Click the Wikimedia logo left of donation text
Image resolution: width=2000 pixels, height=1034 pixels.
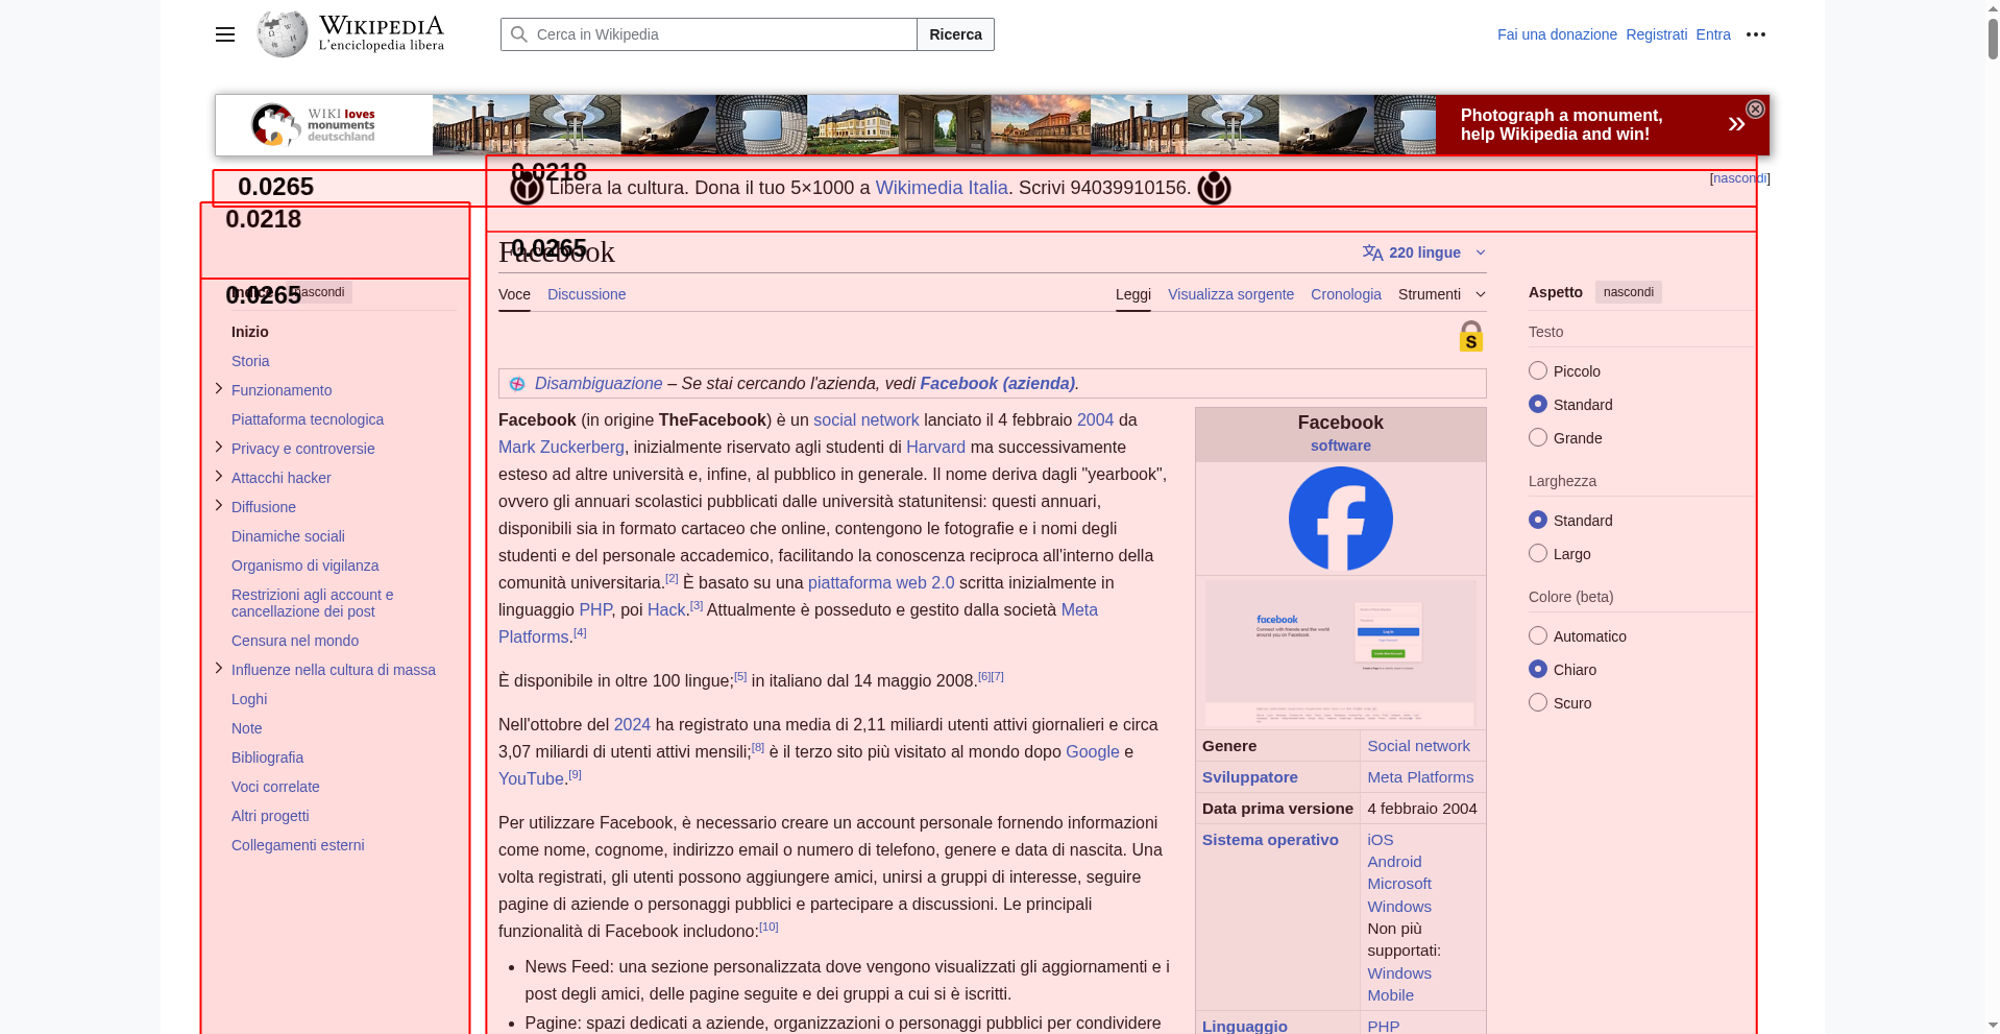[x=527, y=188]
